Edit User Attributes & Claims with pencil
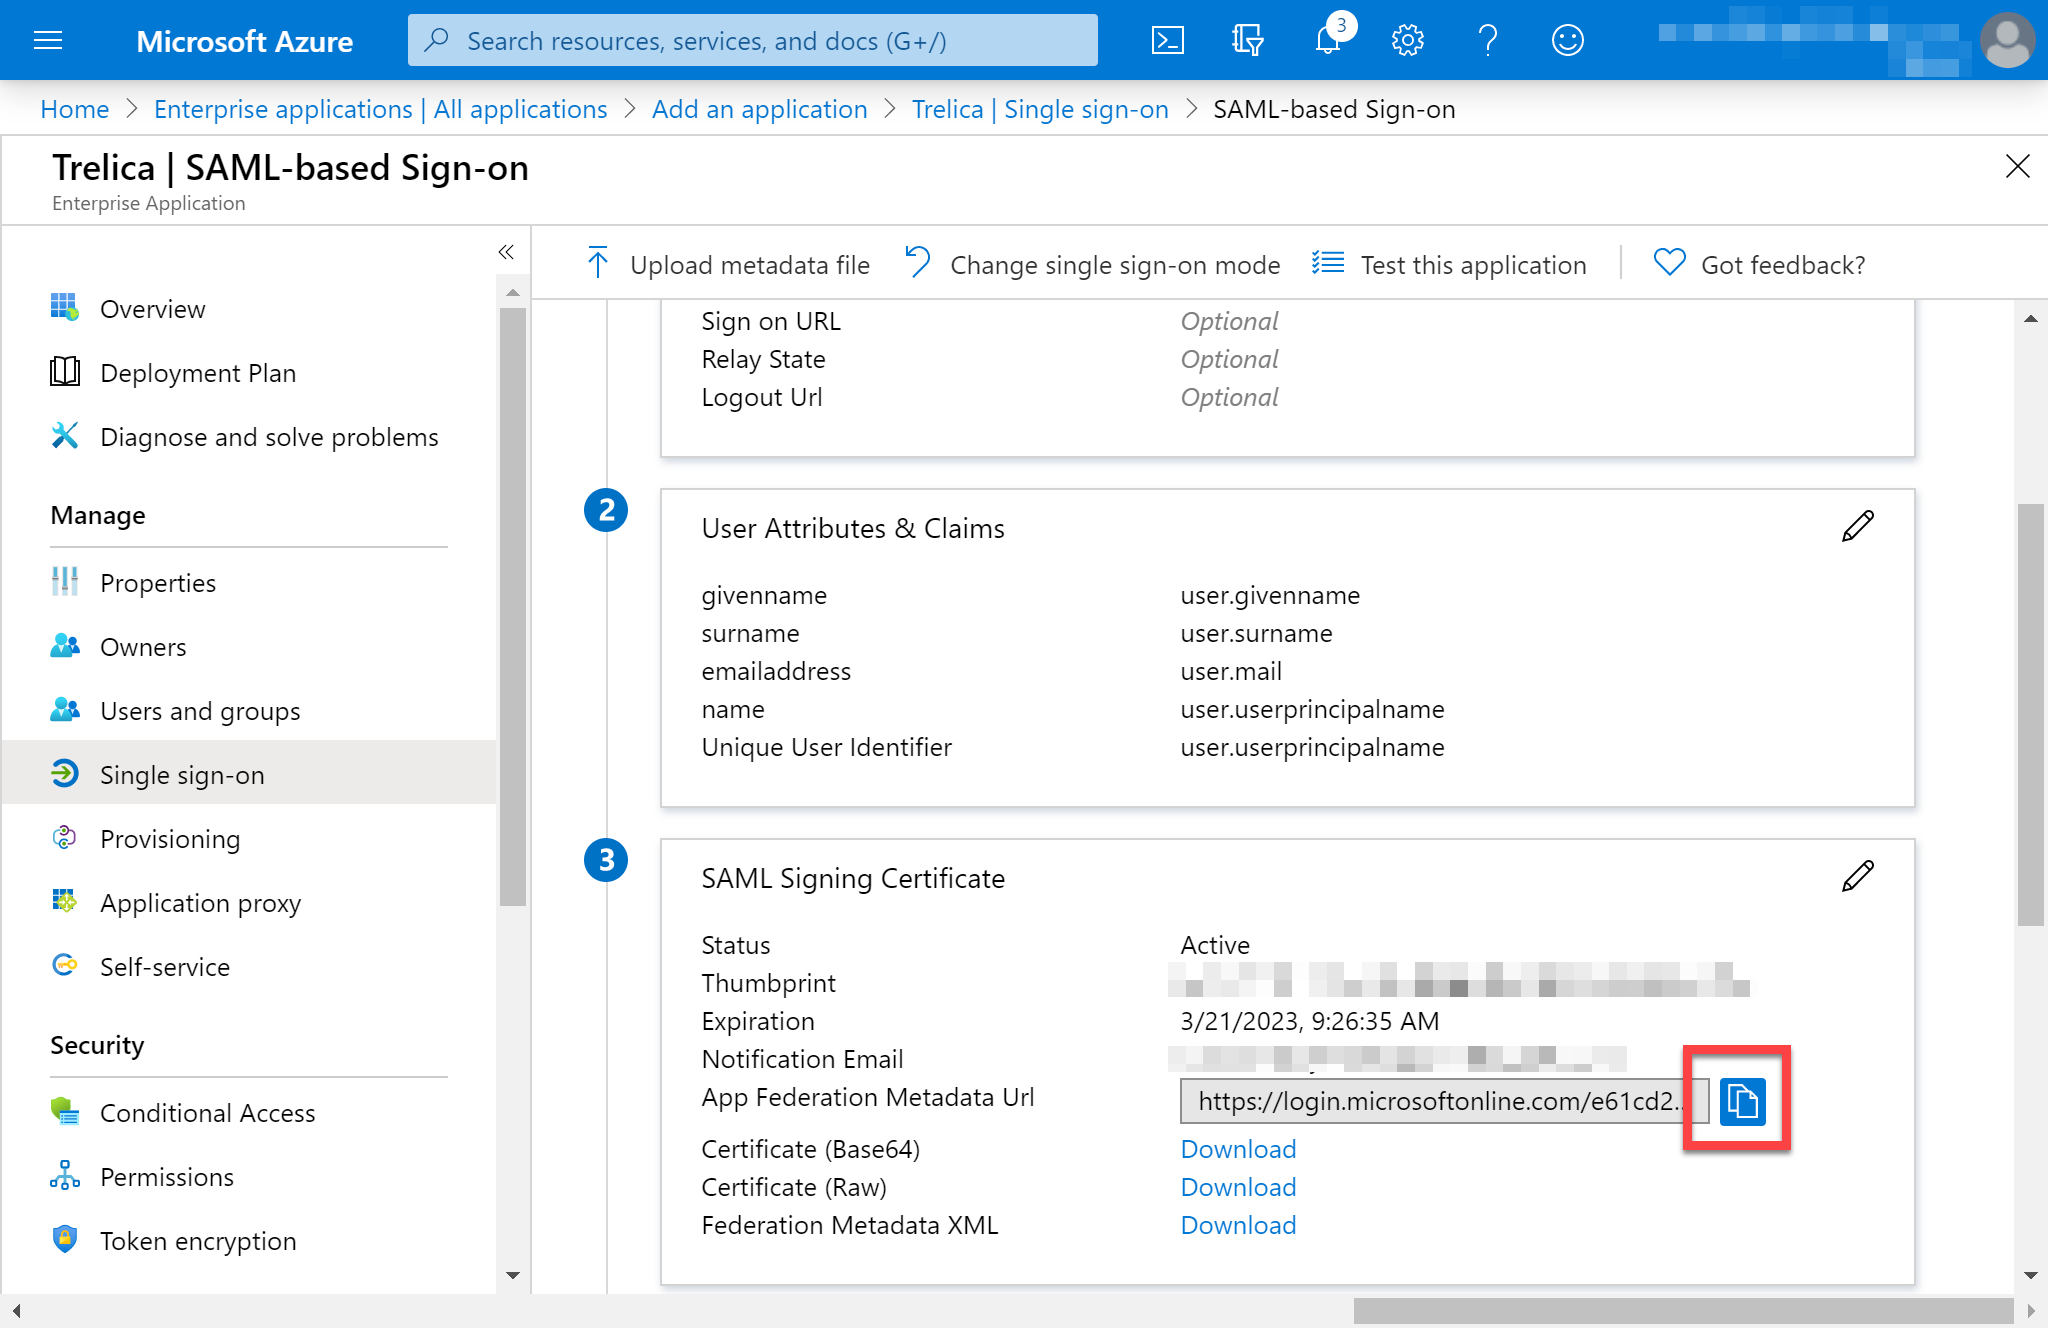Image resolution: width=2048 pixels, height=1328 pixels. (1857, 527)
